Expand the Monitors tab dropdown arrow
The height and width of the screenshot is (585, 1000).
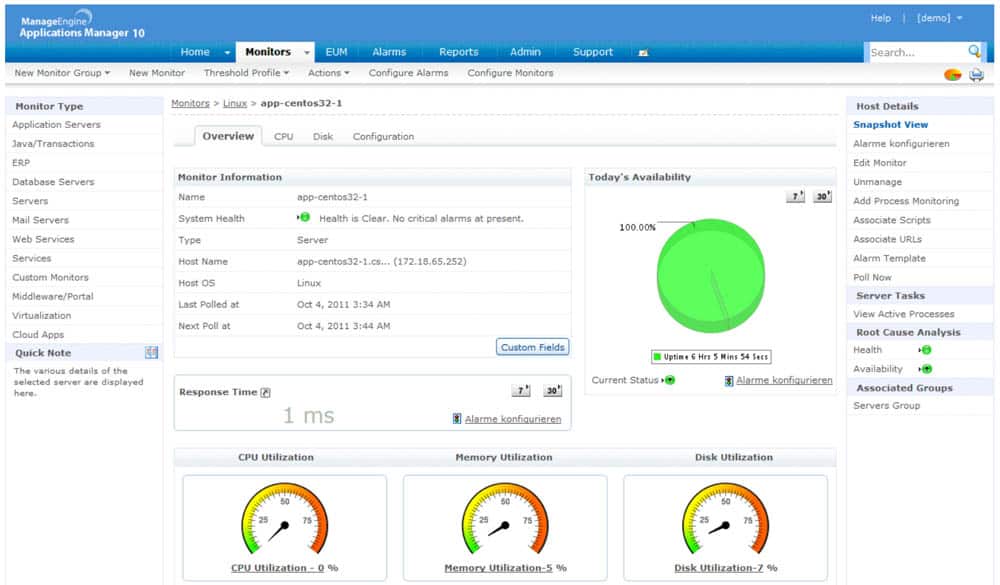tap(307, 52)
